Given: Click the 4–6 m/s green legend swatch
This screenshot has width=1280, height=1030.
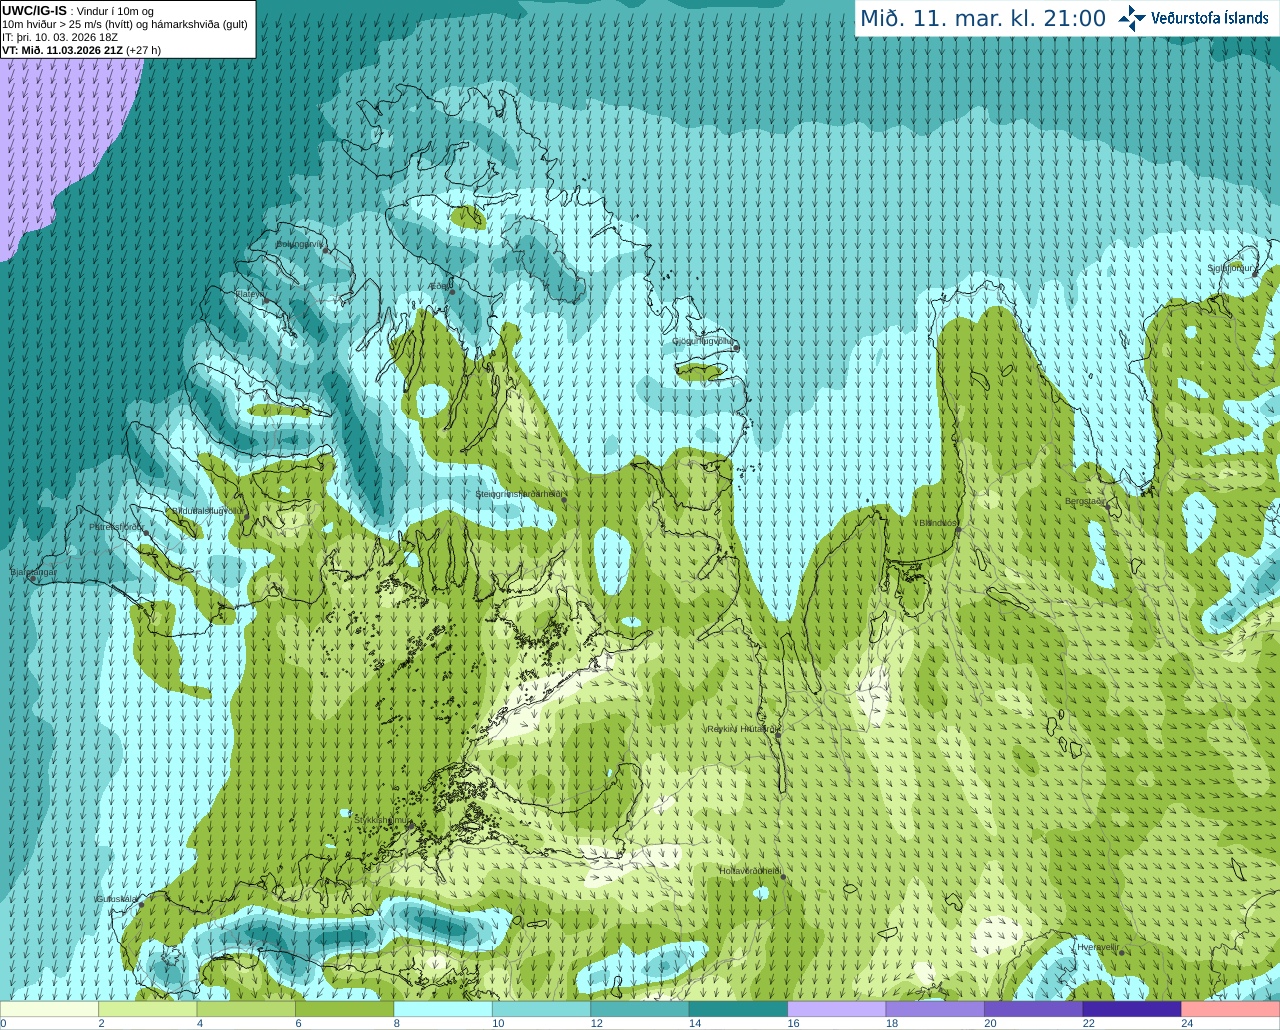Looking at the screenshot, I should (x=246, y=1009).
